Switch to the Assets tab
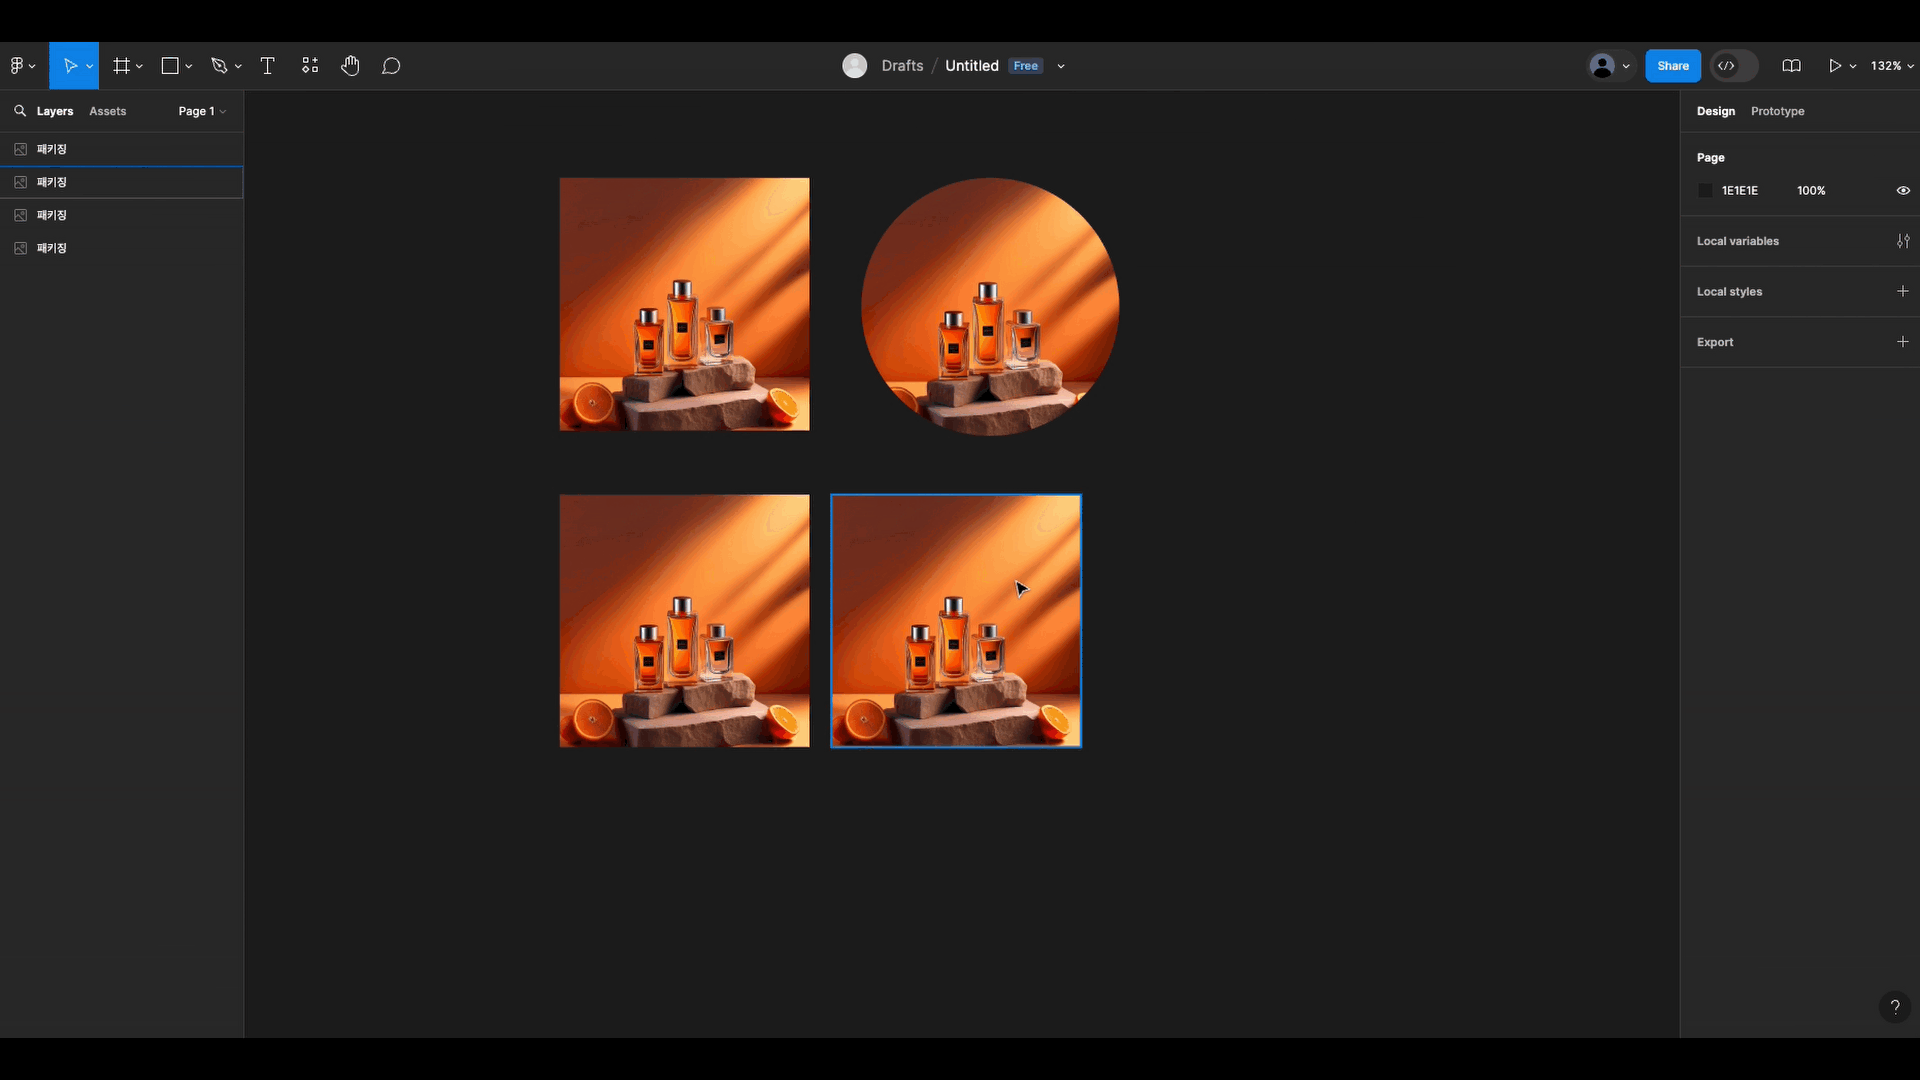Screen dimensions: 1920x1080 108,111
